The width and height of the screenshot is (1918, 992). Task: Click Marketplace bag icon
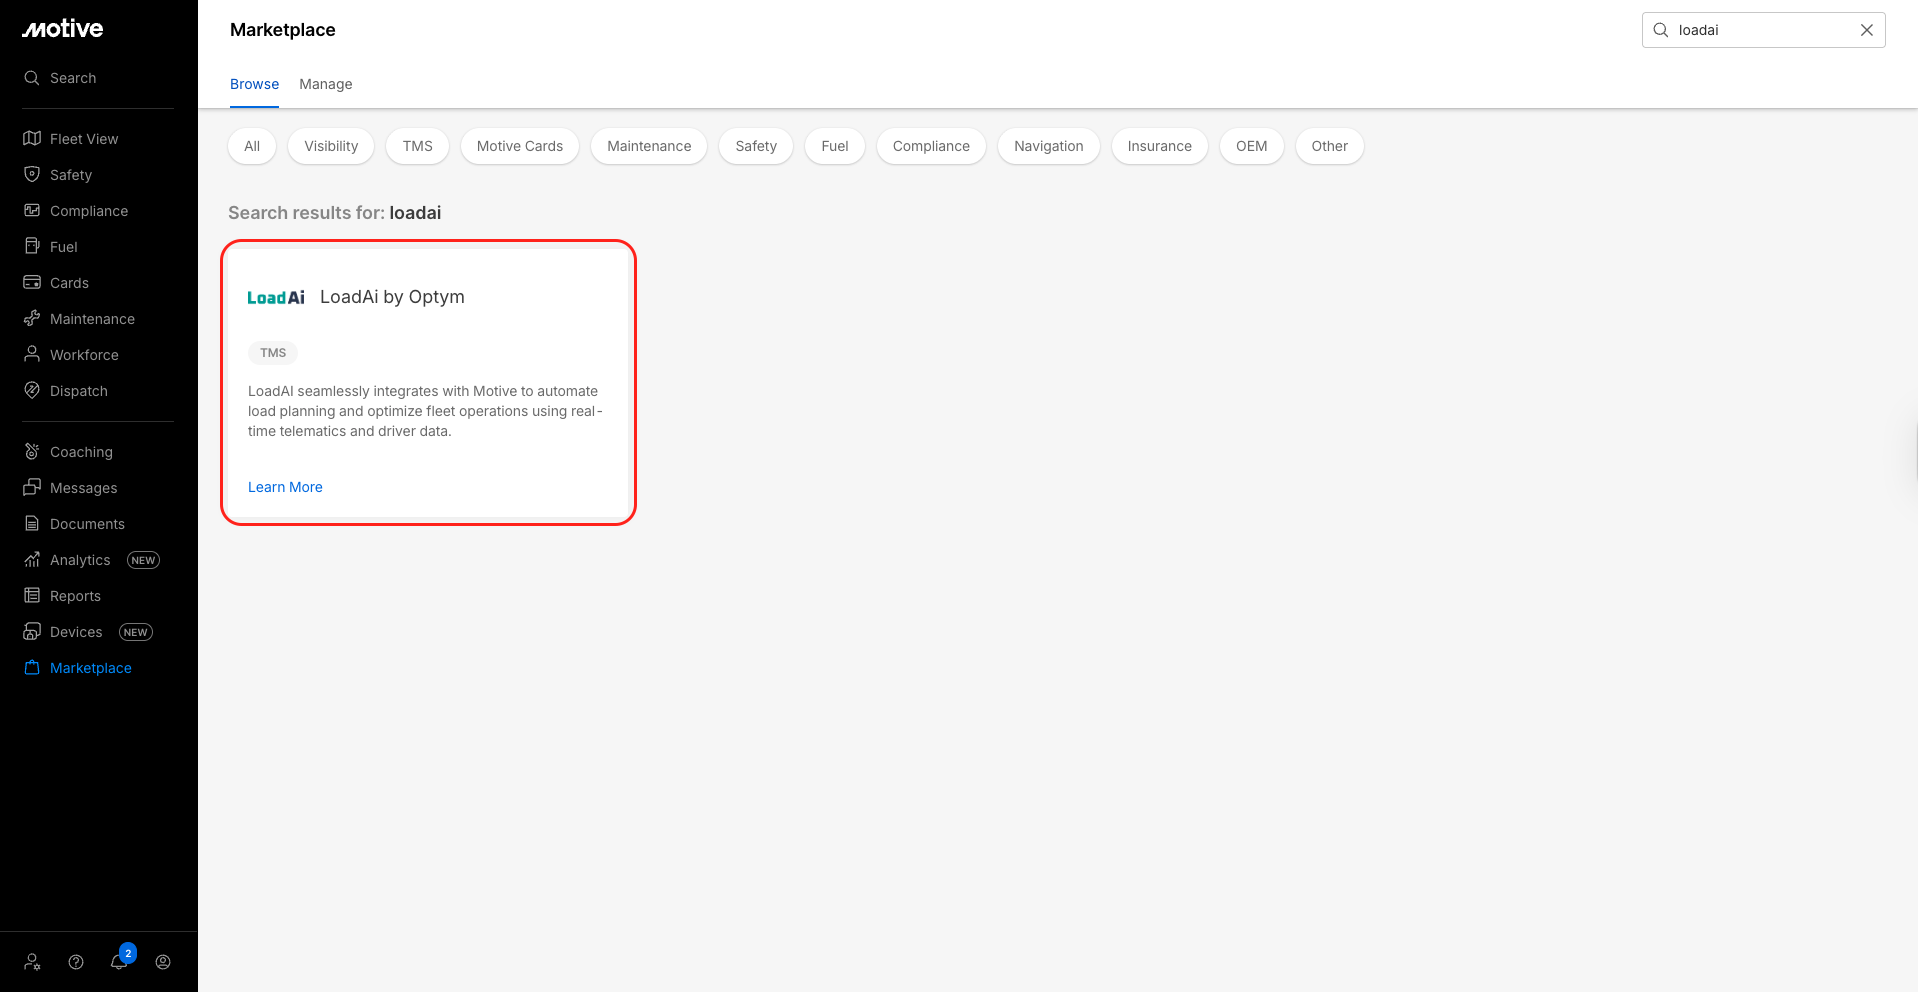32,668
